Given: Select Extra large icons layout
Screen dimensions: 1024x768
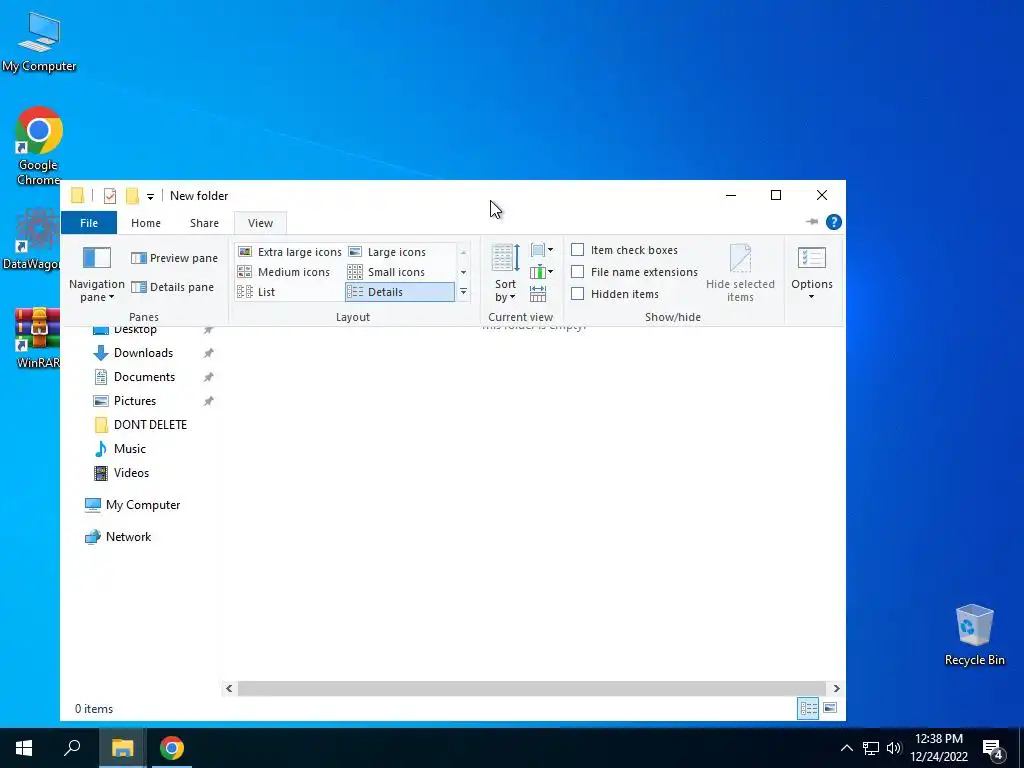Looking at the screenshot, I should (289, 252).
